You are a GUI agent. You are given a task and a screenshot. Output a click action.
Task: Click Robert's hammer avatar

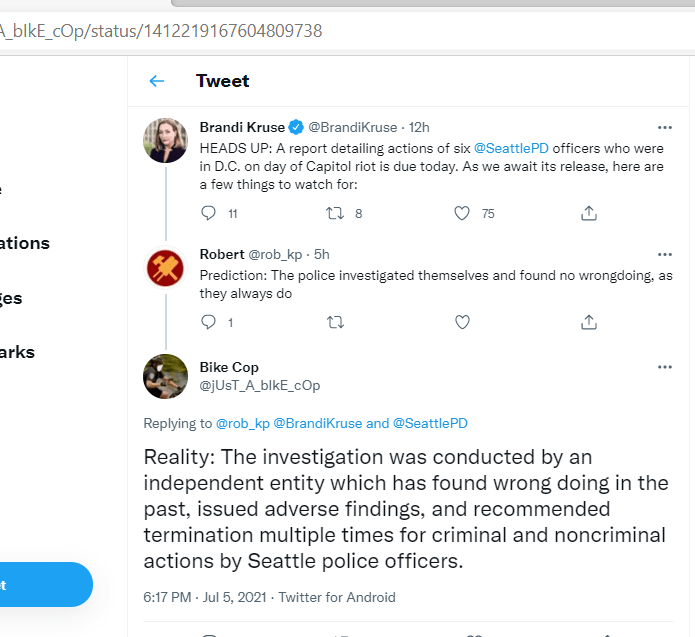(165, 267)
